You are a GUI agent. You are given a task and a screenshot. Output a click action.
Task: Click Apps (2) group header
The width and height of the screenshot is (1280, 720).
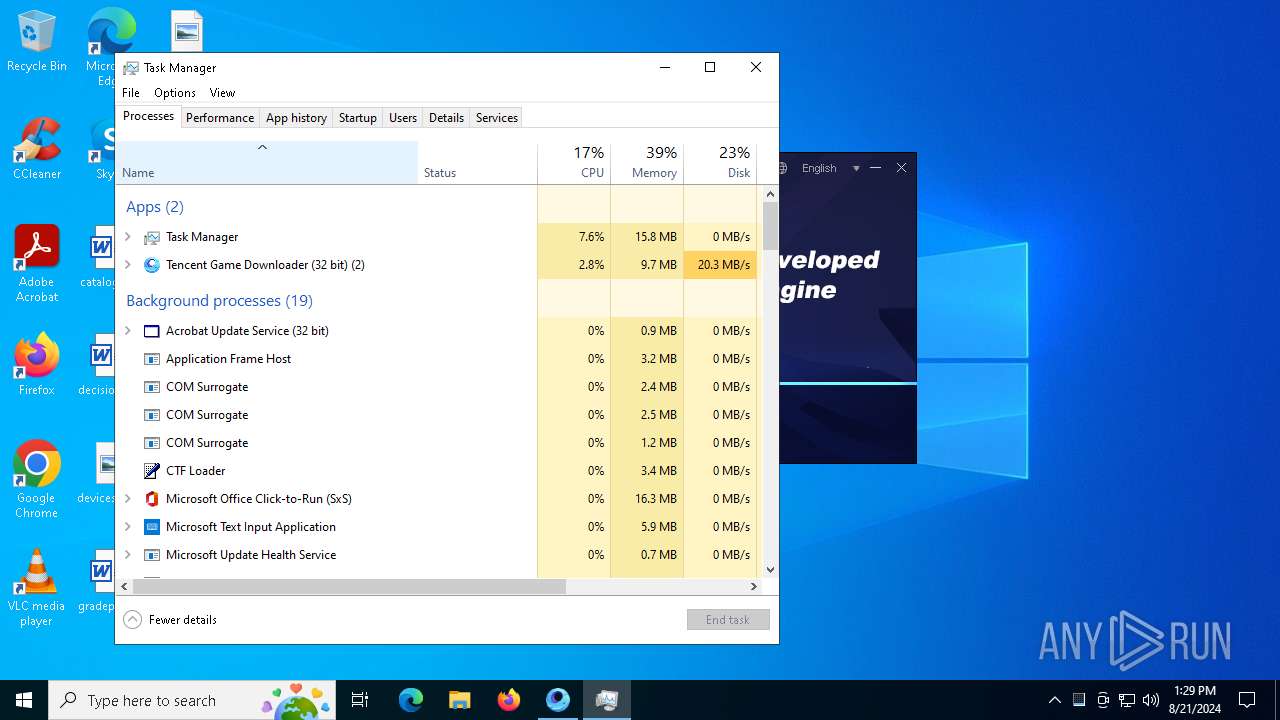click(x=155, y=207)
